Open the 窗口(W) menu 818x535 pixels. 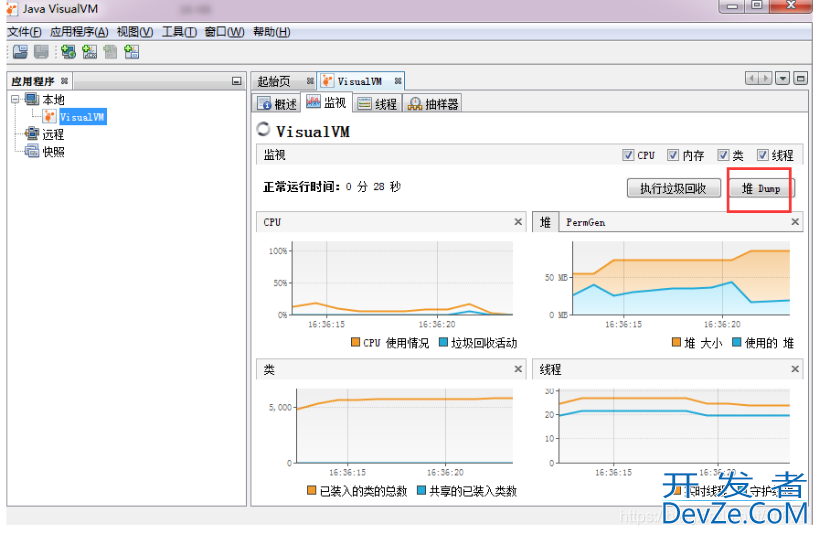(224, 32)
